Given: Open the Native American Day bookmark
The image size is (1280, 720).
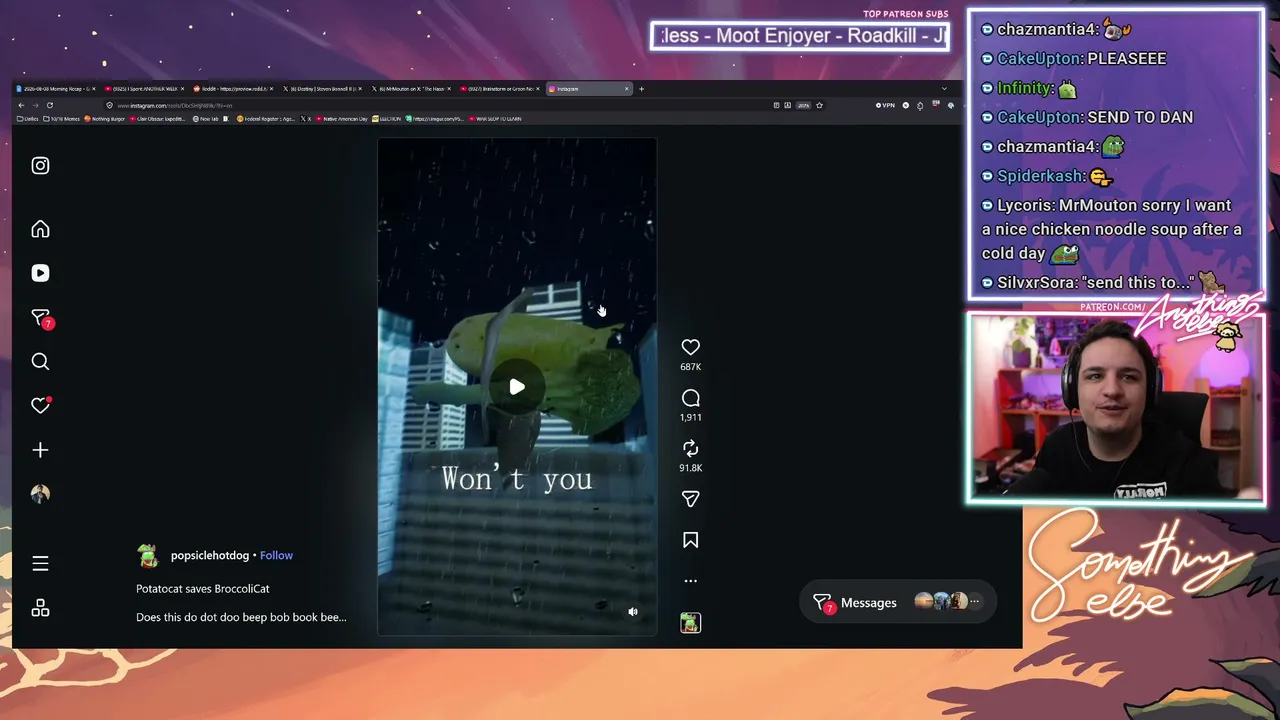Looking at the screenshot, I should click(x=343, y=119).
